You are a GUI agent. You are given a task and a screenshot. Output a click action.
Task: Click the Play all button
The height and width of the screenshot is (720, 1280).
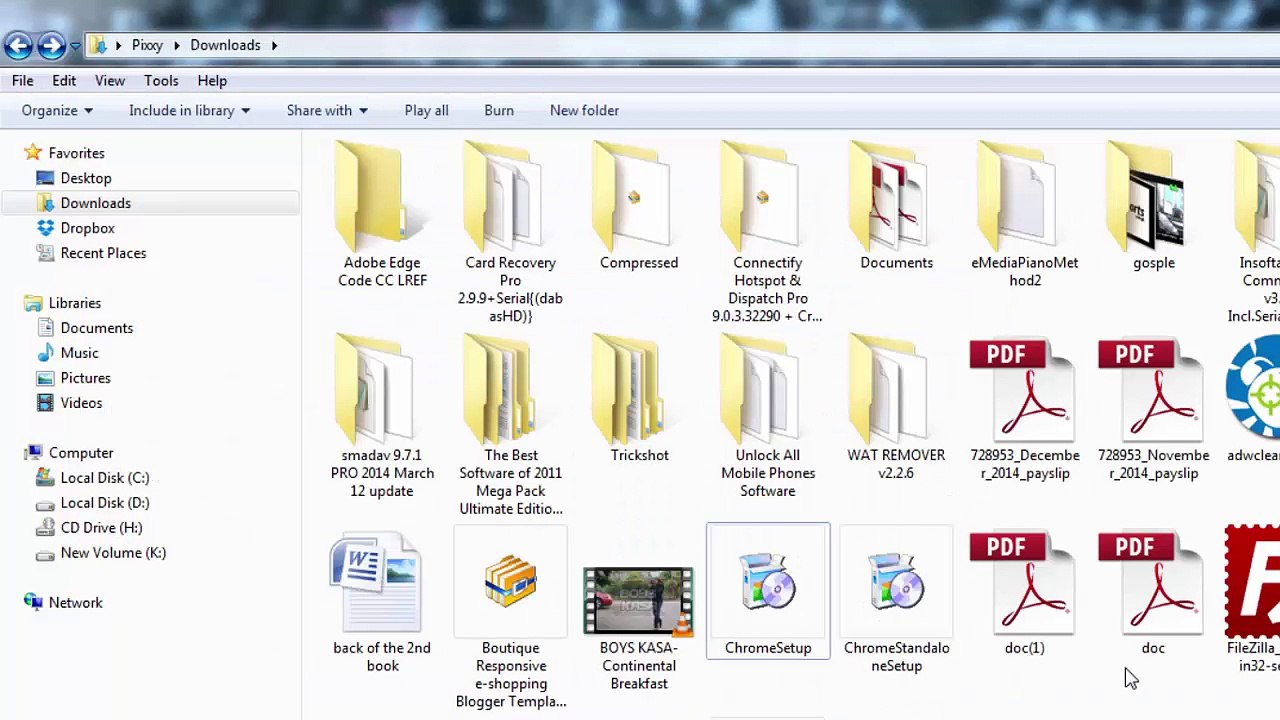pos(426,110)
